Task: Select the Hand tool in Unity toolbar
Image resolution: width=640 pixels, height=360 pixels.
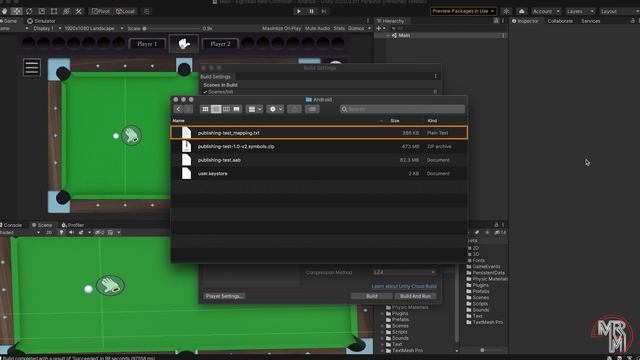Action: [4, 11]
